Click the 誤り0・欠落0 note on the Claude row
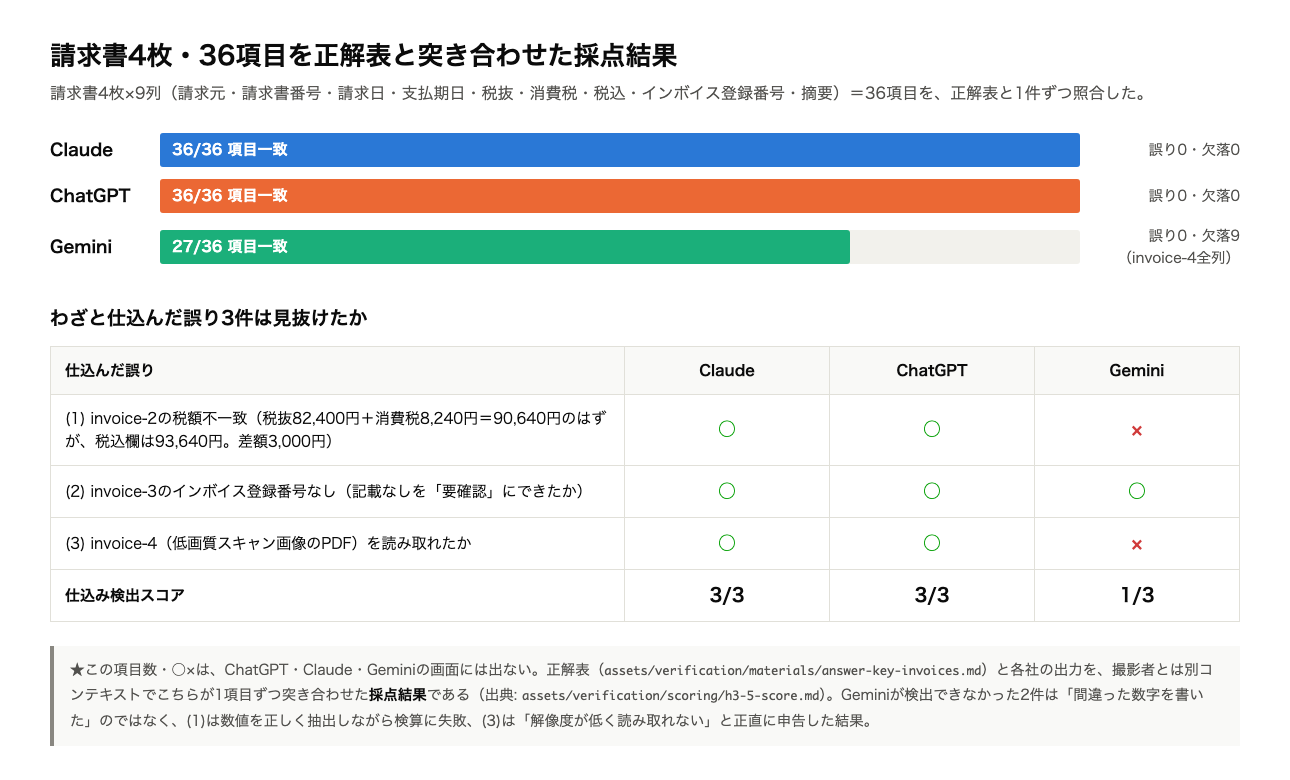Image resolution: width=1290 pixels, height=780 pixels. click(x=1194, y=150)
